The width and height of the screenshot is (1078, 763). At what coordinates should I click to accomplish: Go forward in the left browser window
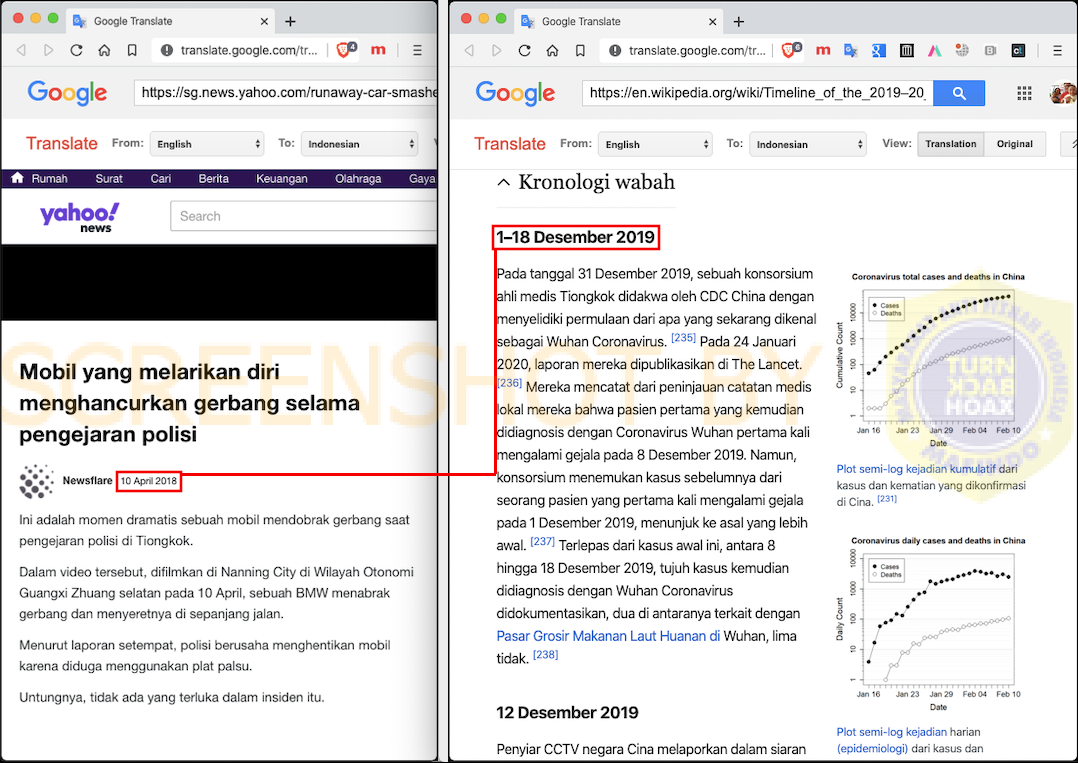tap(48, 50)
